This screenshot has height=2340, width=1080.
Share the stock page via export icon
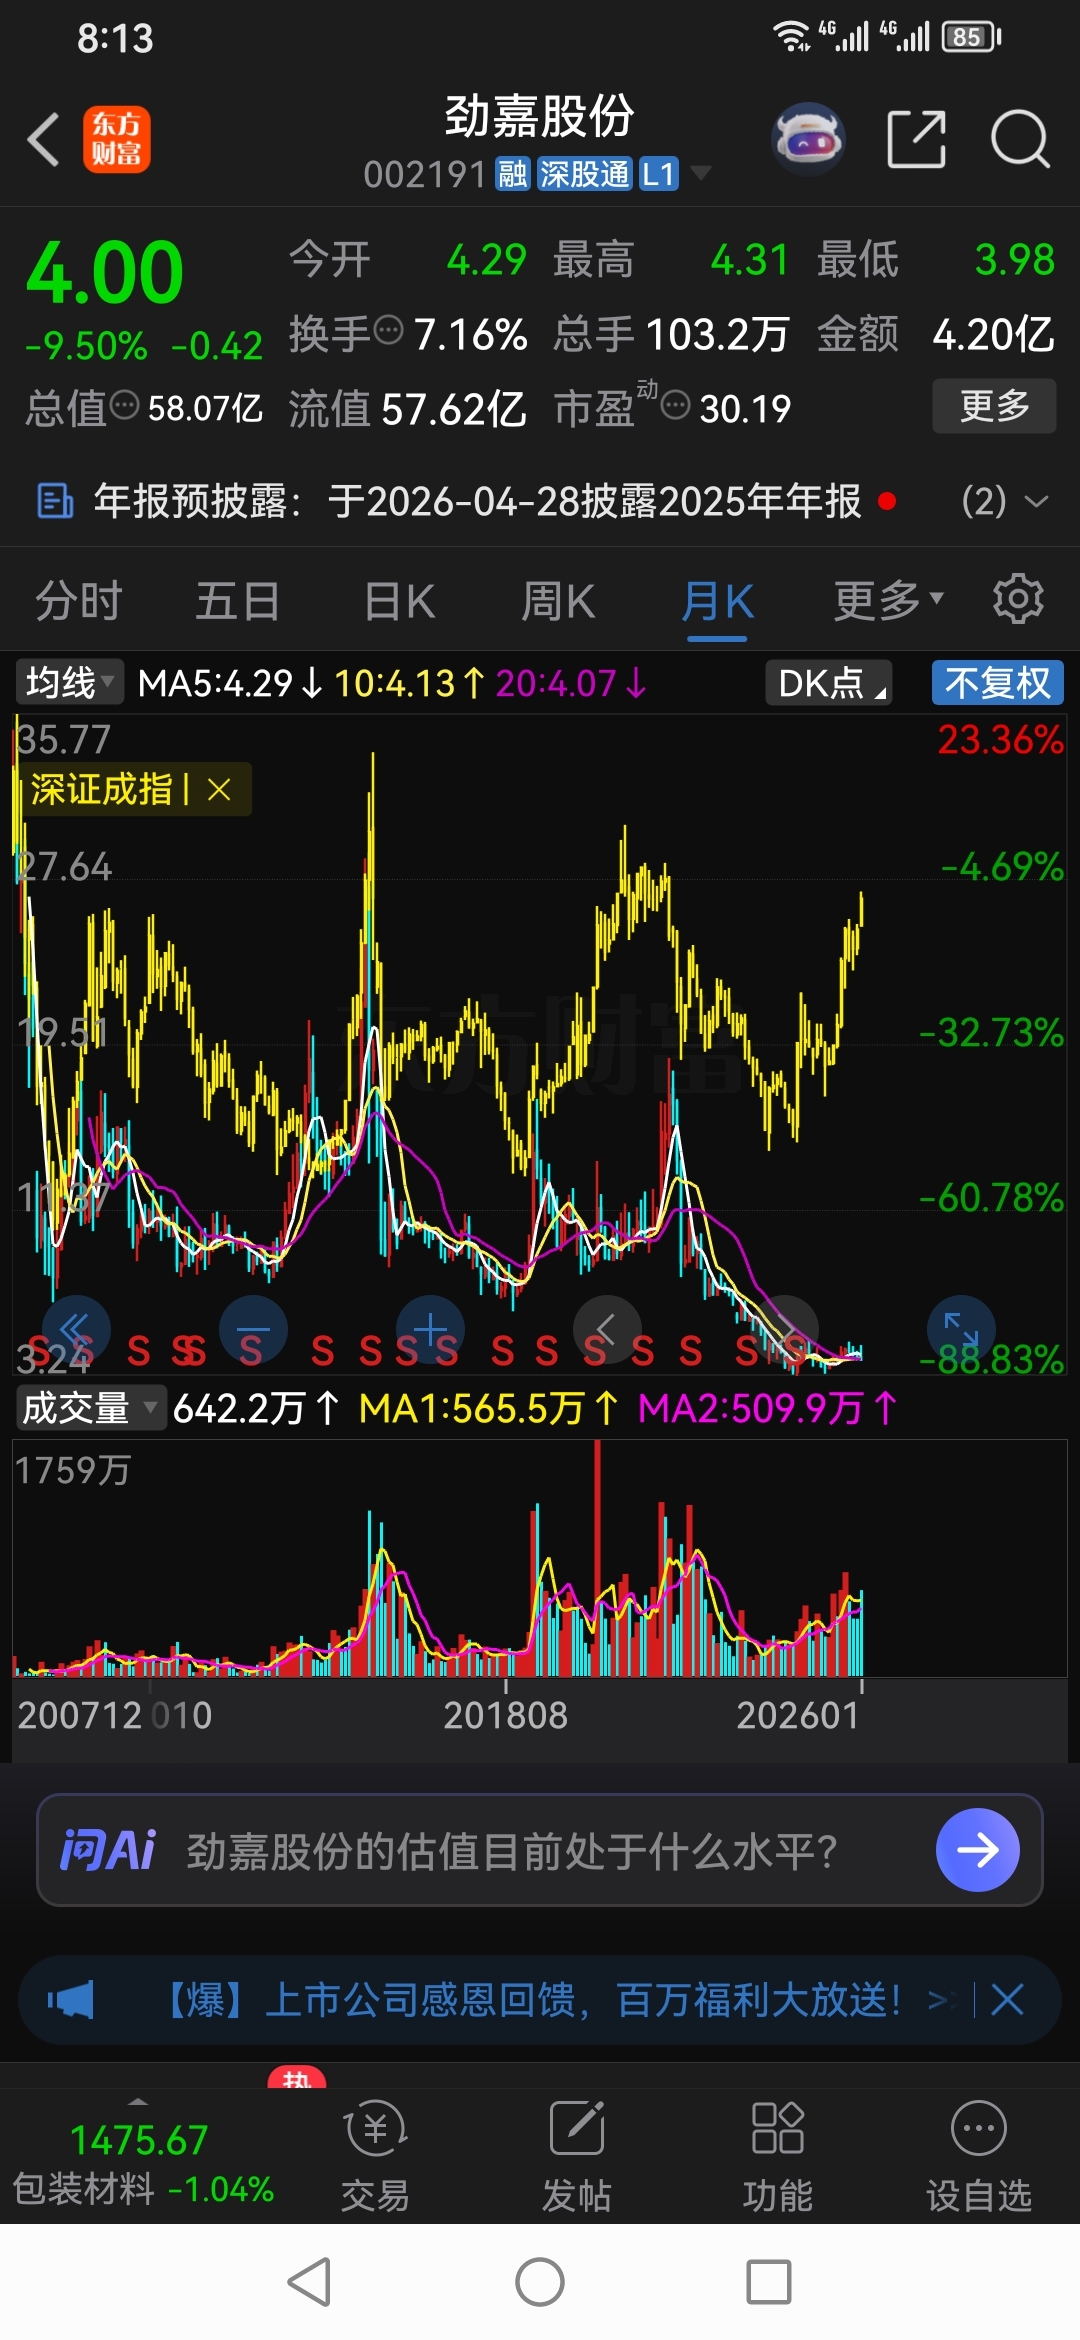tap(917, 139)
